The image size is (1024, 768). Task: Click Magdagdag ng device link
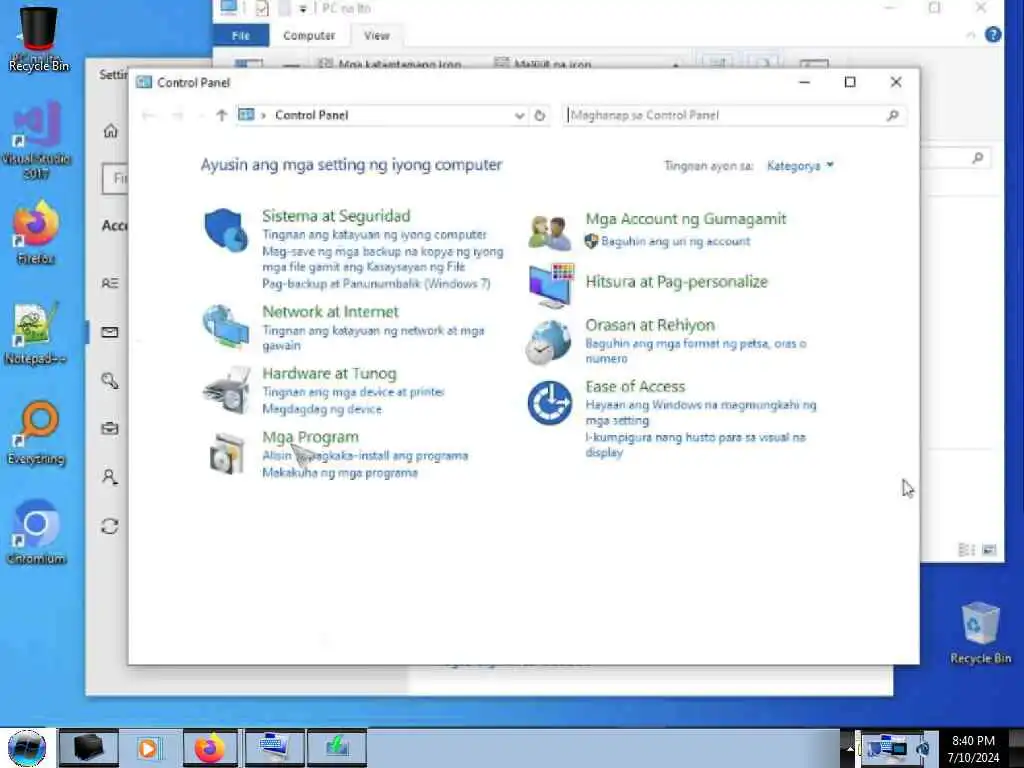322,409
